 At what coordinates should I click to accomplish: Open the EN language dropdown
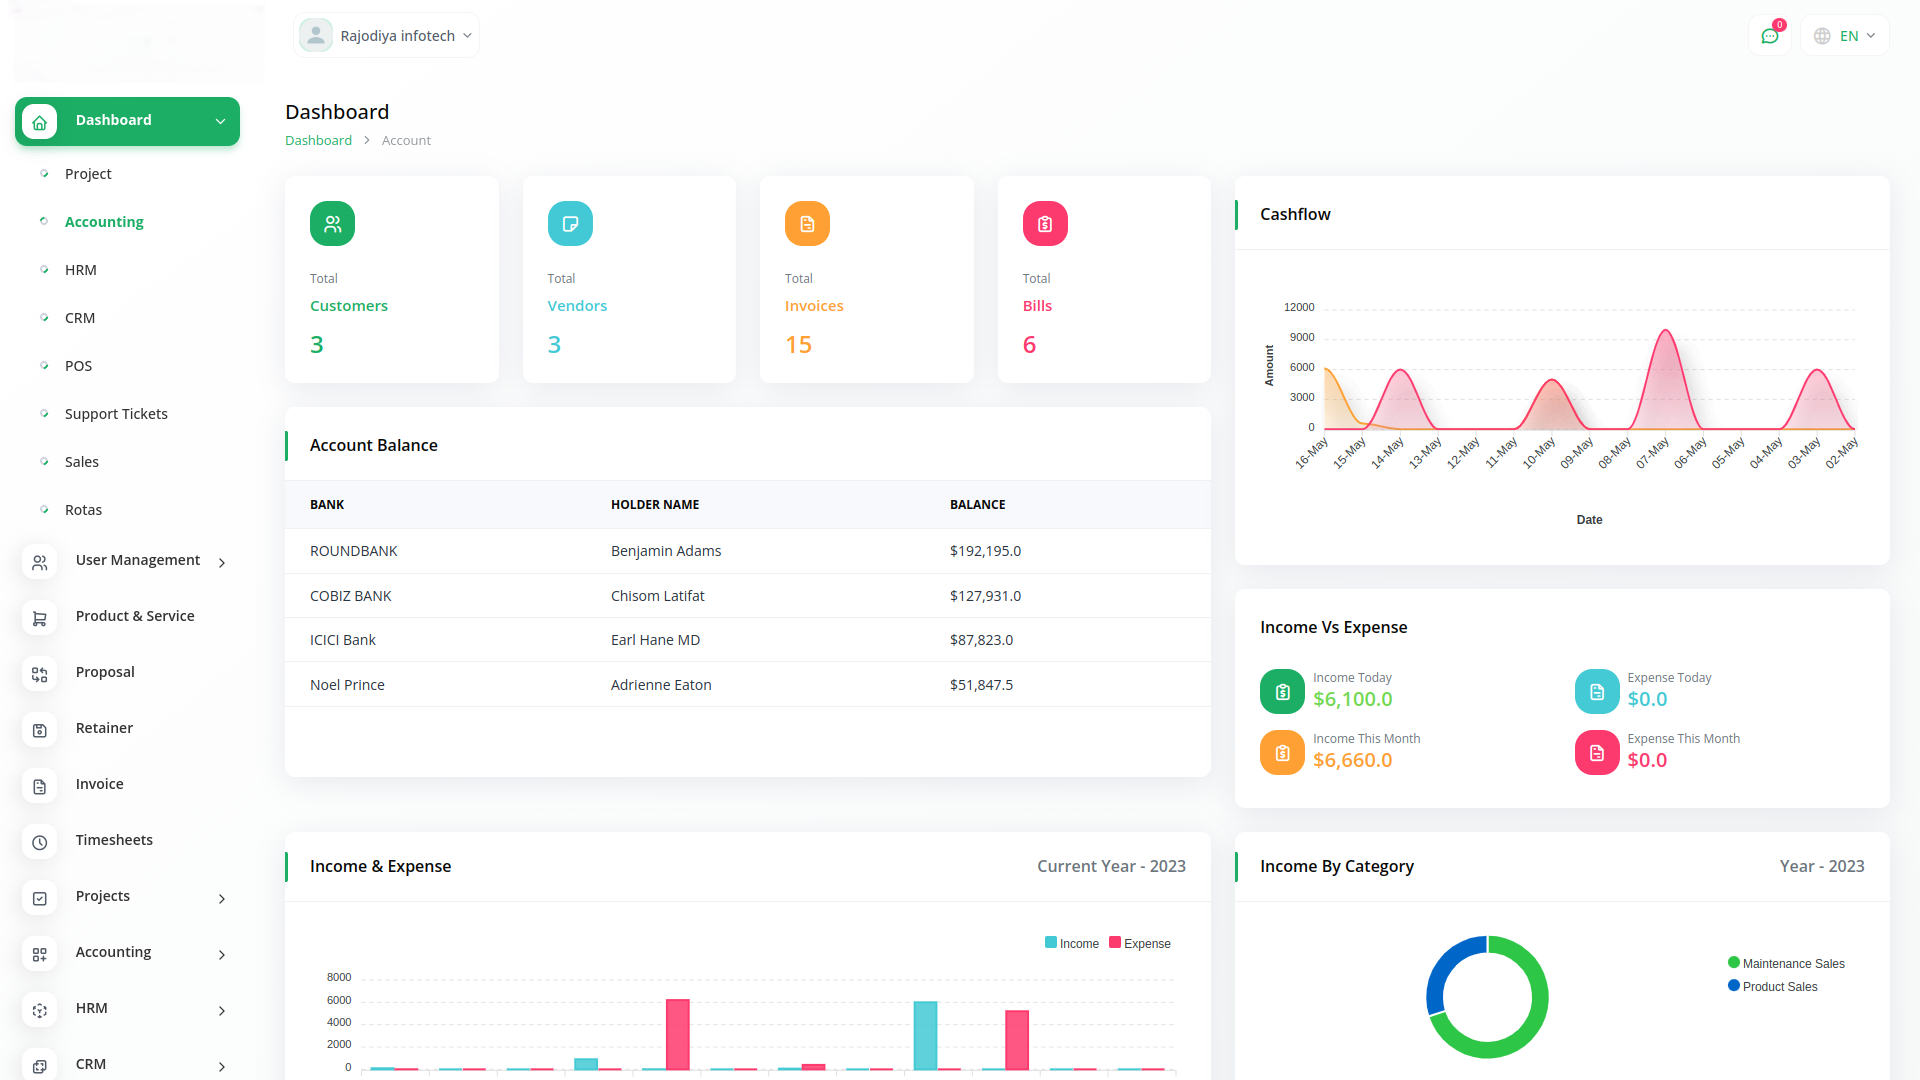pos(1844,35)
